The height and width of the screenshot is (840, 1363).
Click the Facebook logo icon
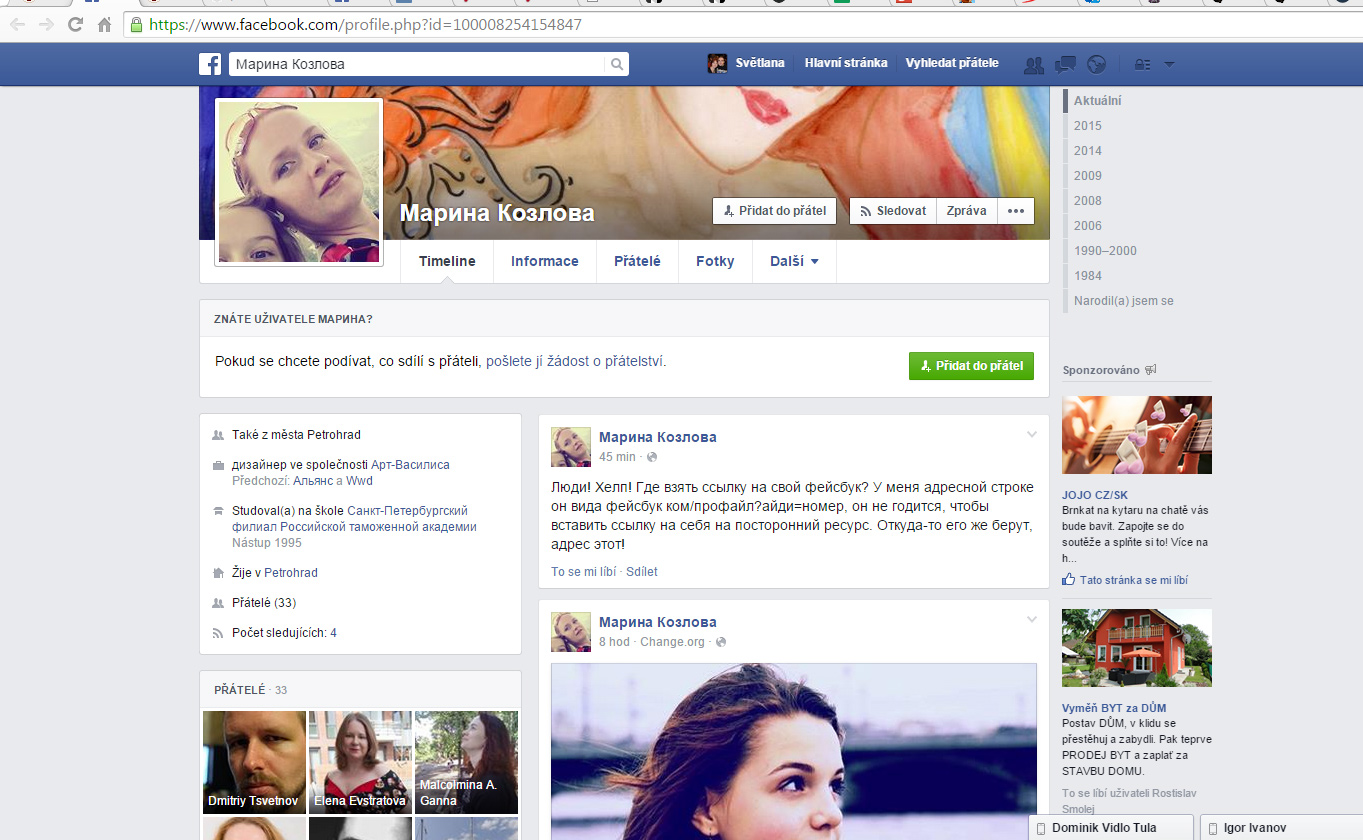(210, 64)
